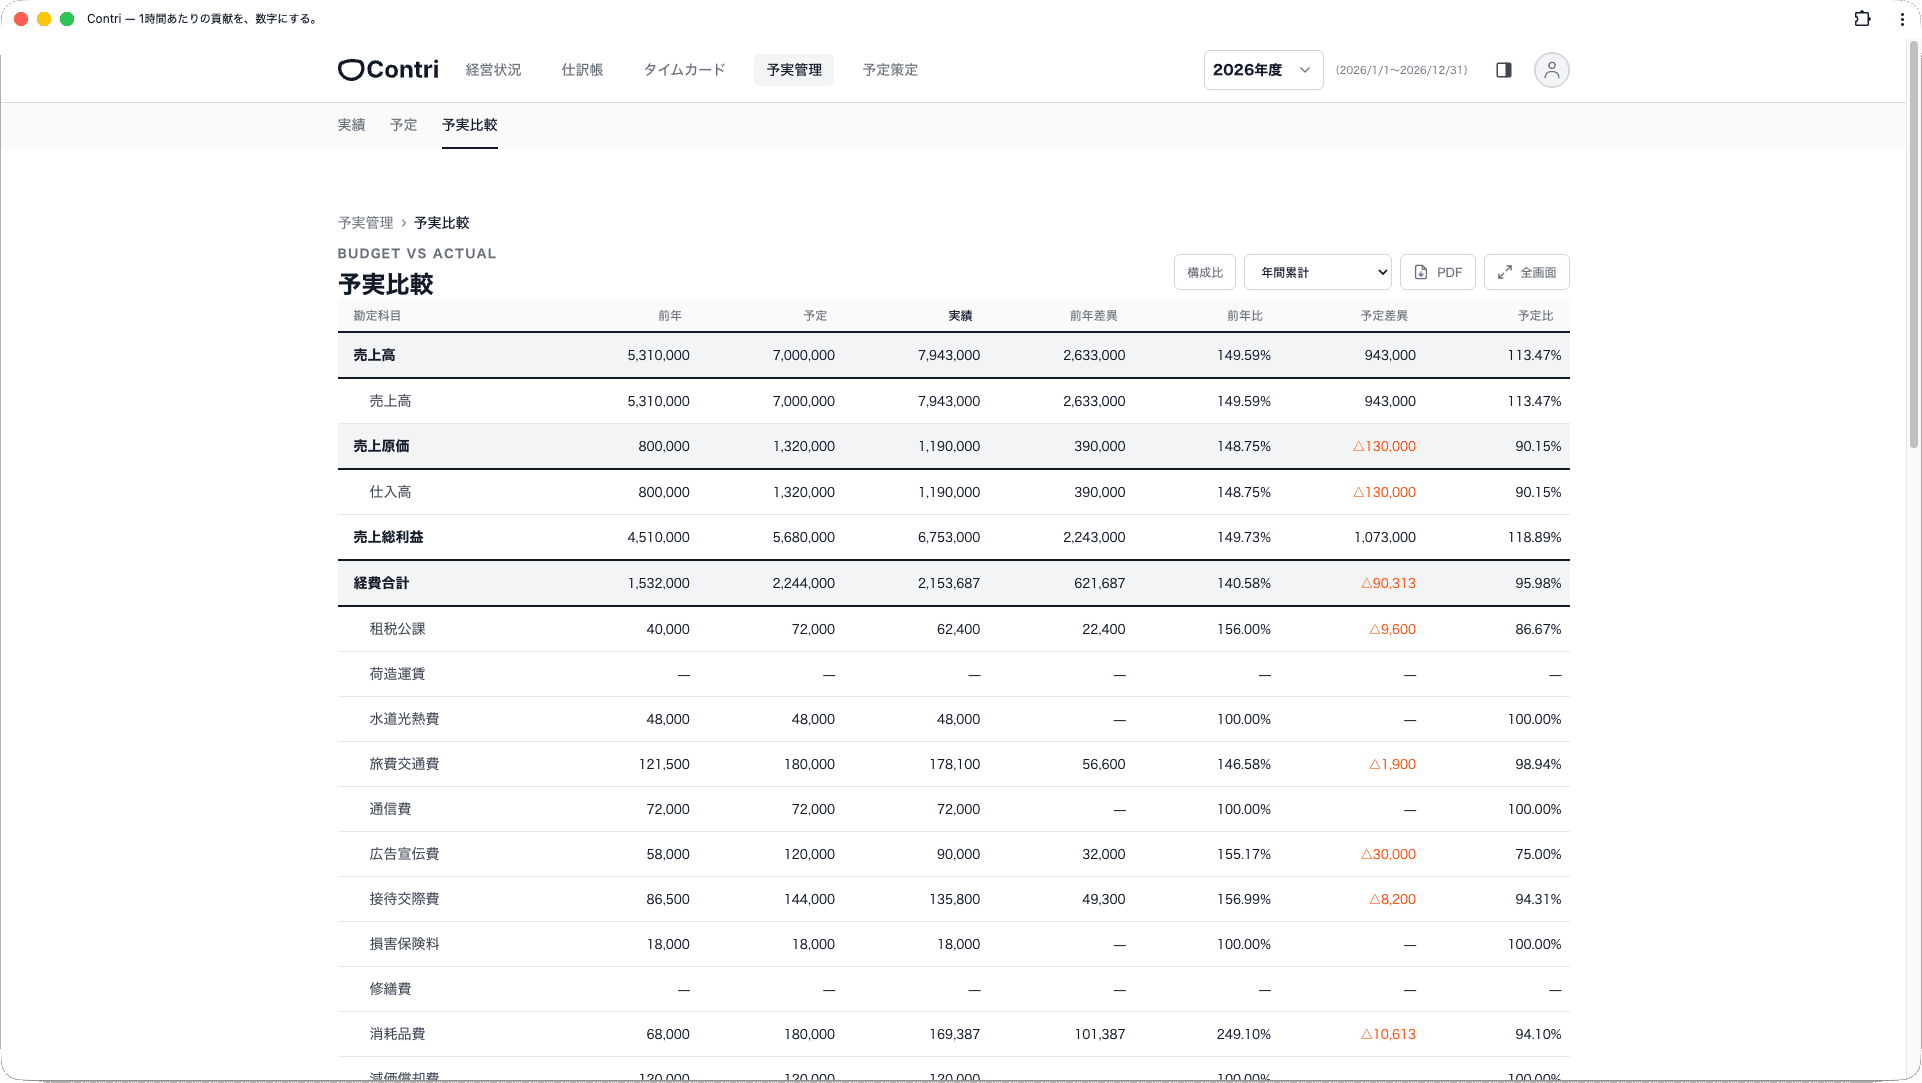Open 仕訳帳 in the top navigation
1922x1083 pixels.
tap(582, 70)
